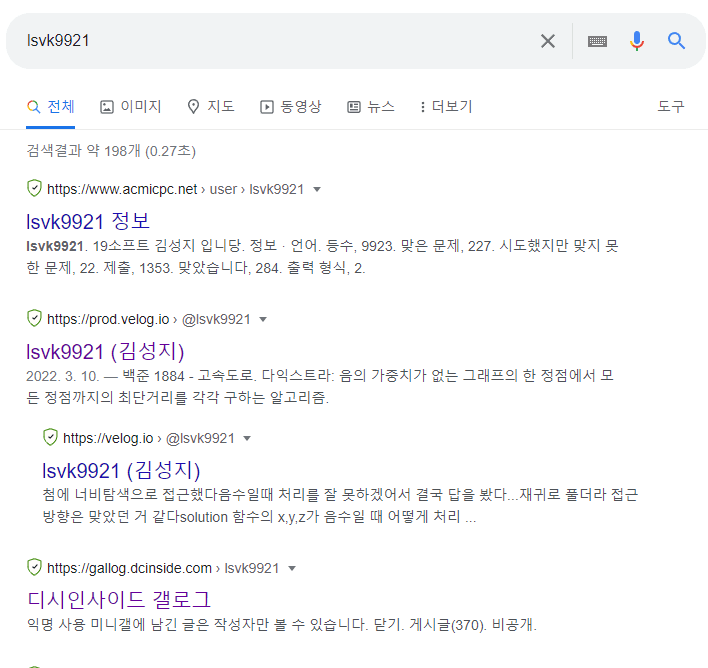The height and width of the screenshot is (668, 708).
Task: Click snippet '익명 사용 미니갤에 남긴 글은'
Action: click(118, 625)
